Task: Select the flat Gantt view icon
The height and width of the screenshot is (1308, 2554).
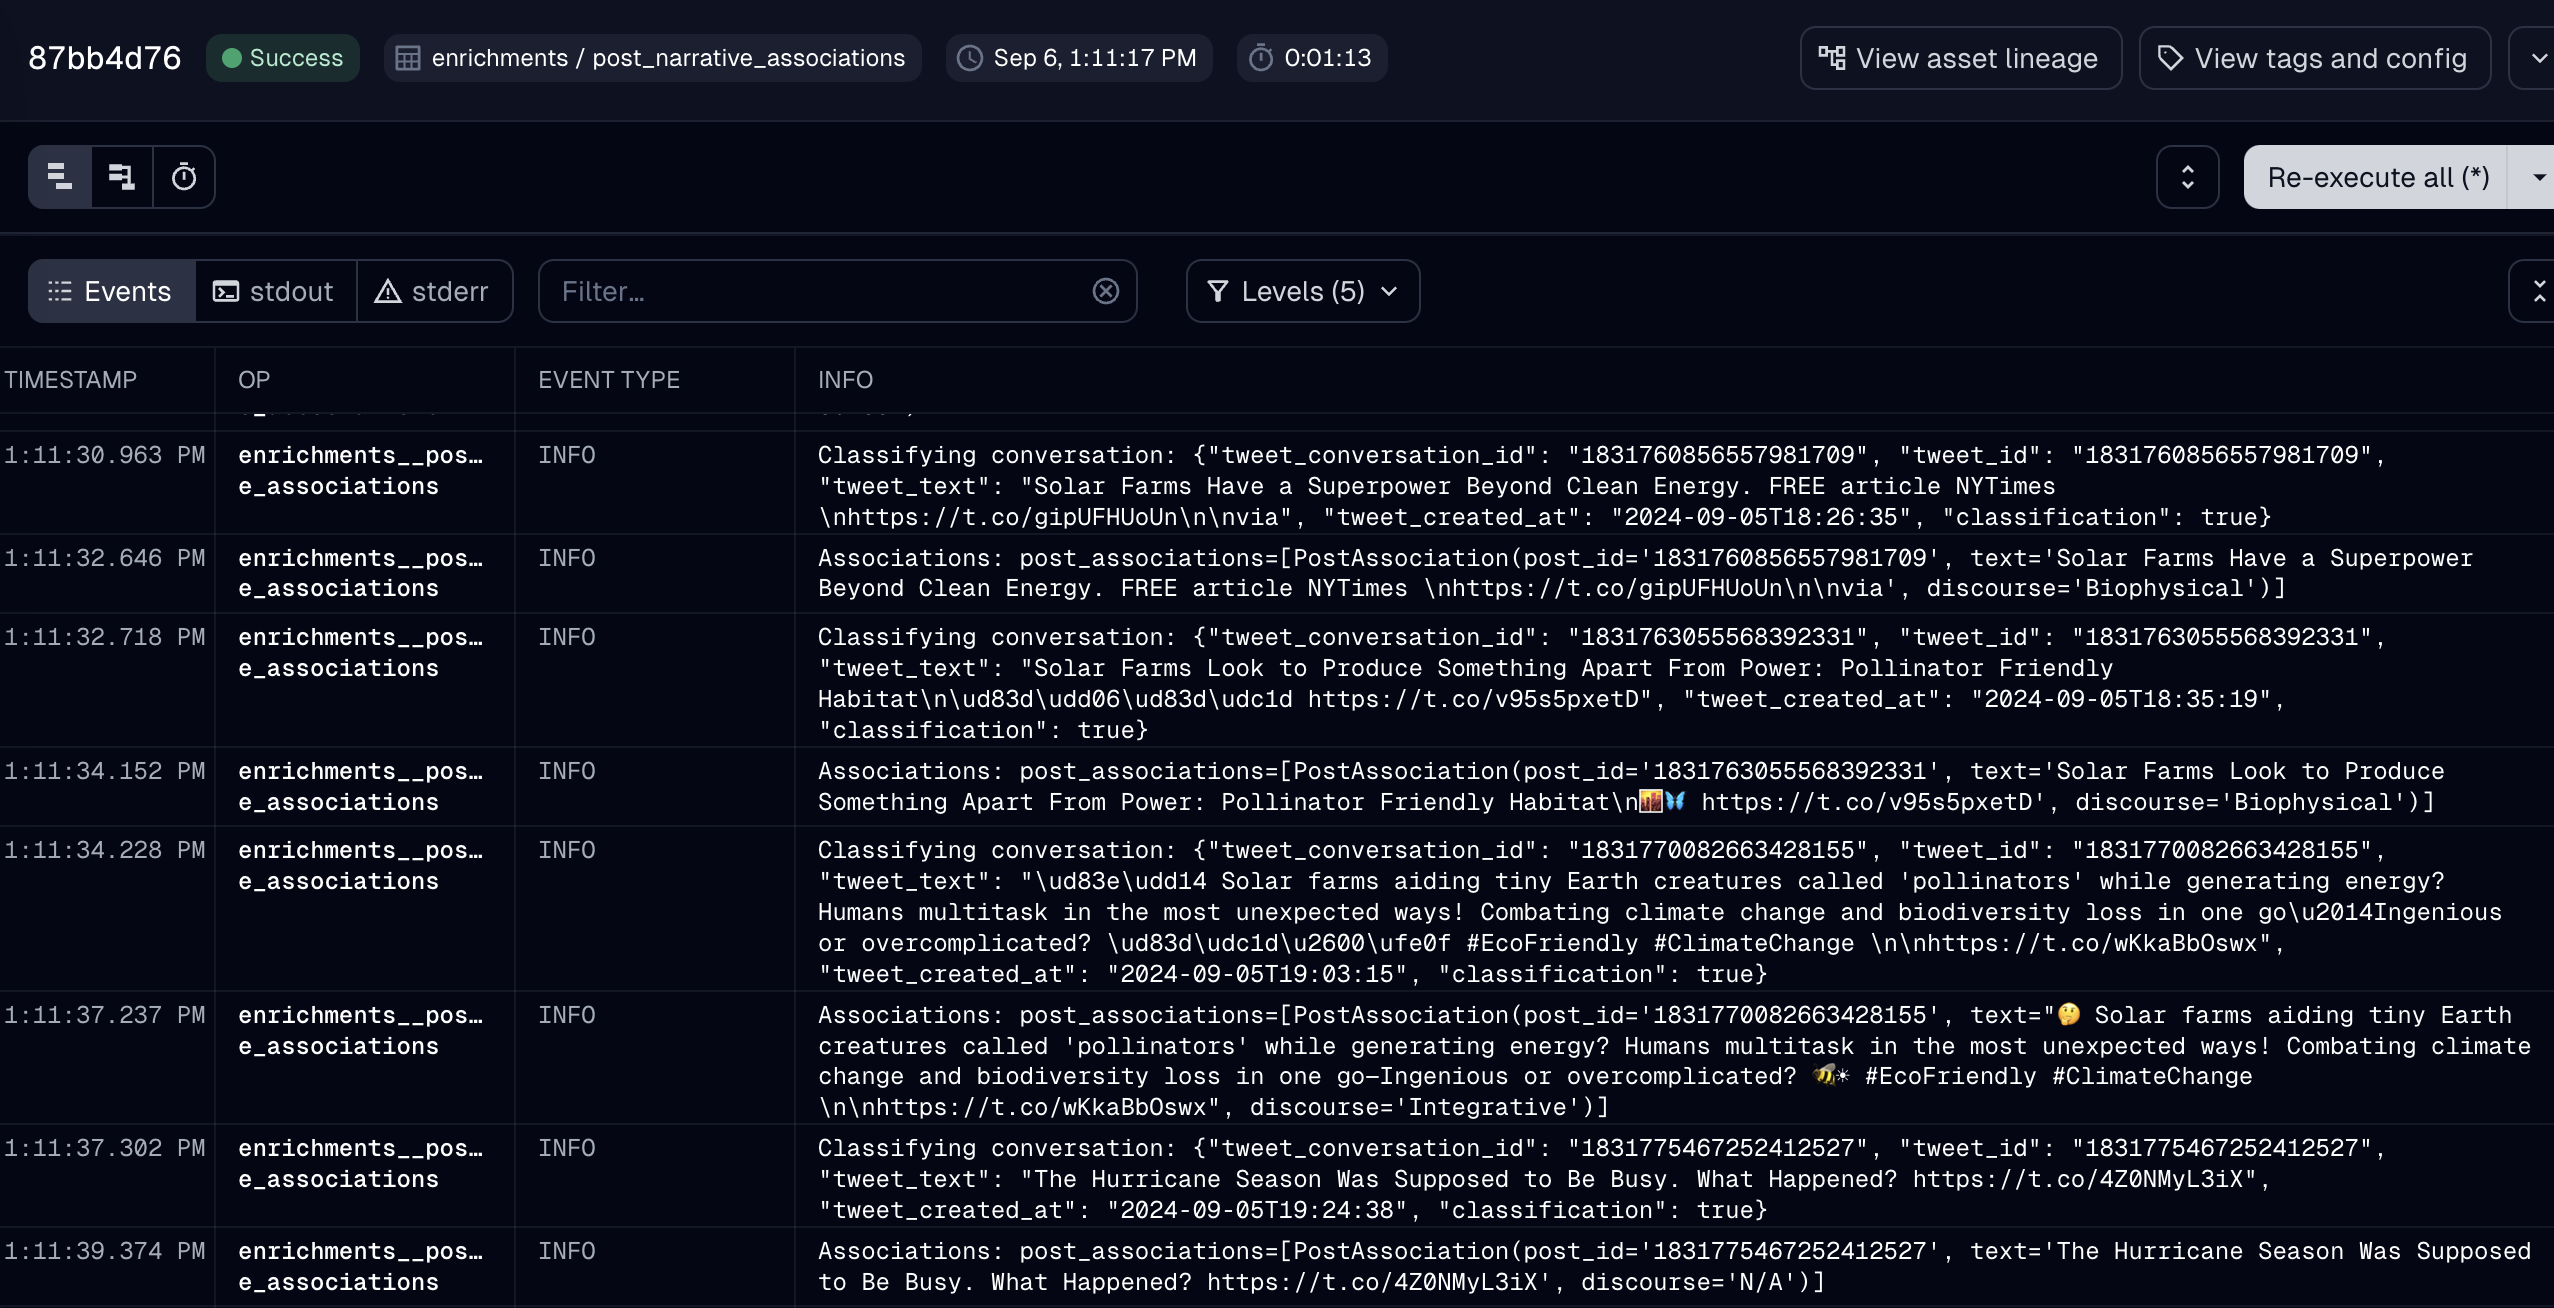Action: pyautogui.click(x=60, y=177)
